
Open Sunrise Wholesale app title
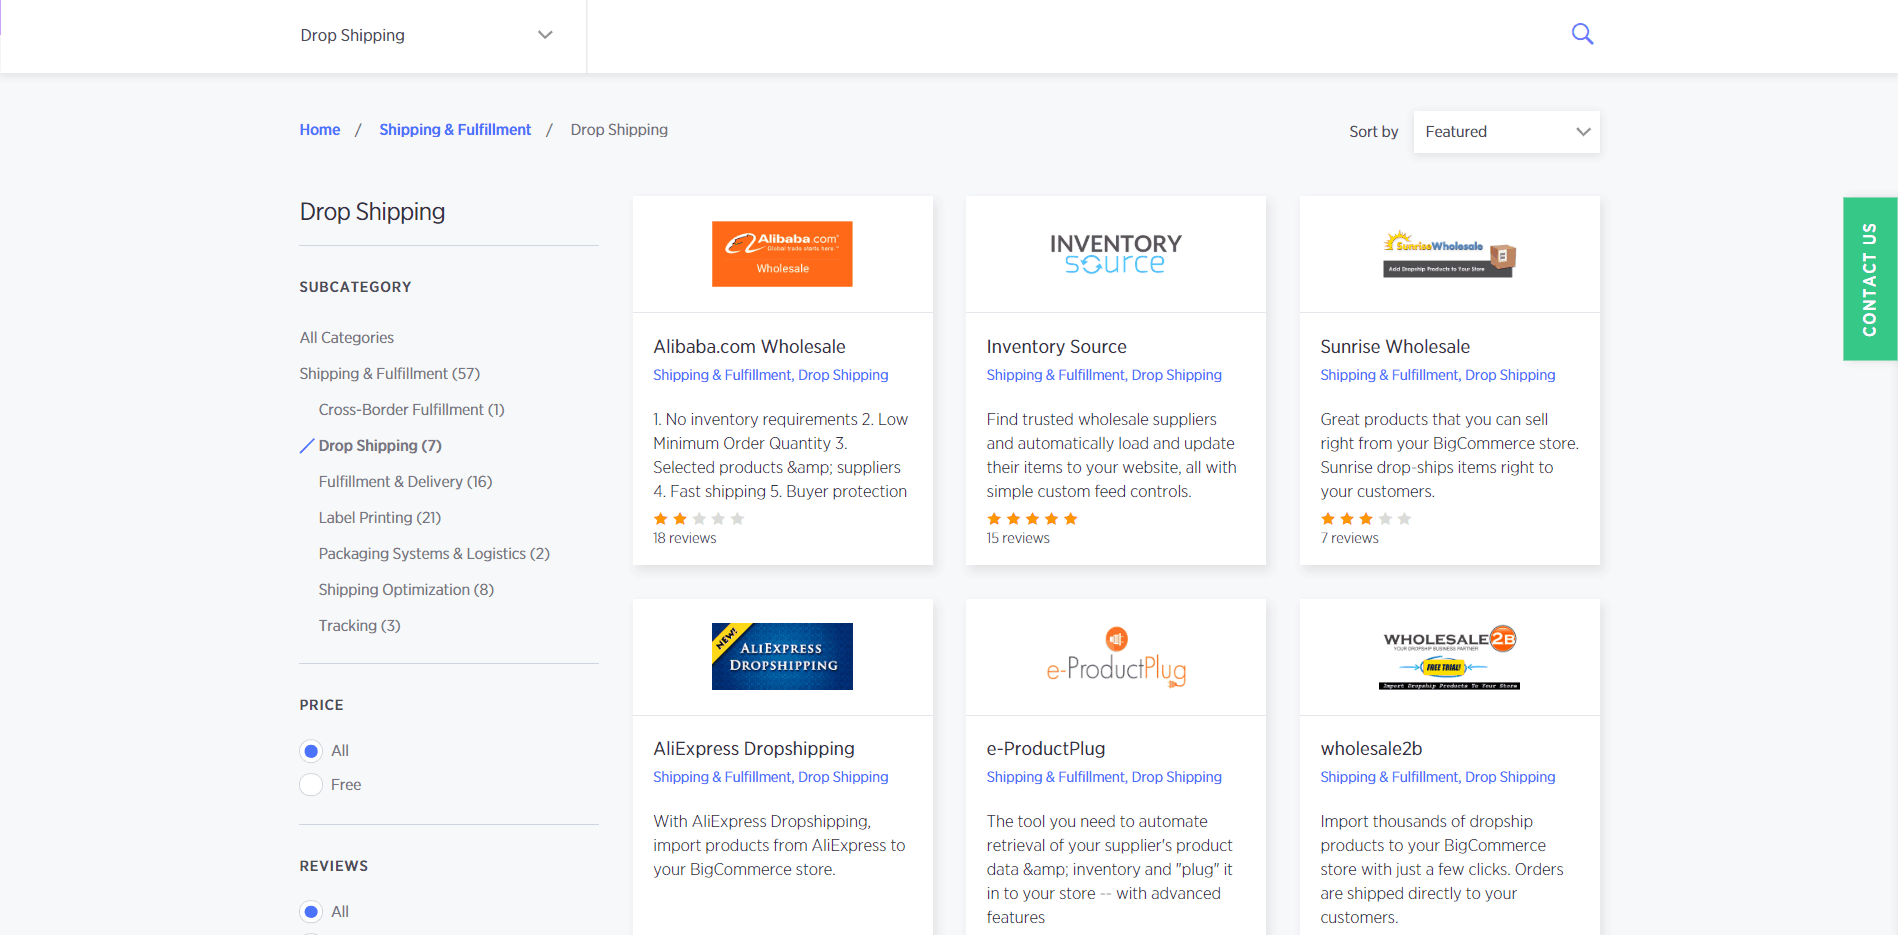(1395, 347)
